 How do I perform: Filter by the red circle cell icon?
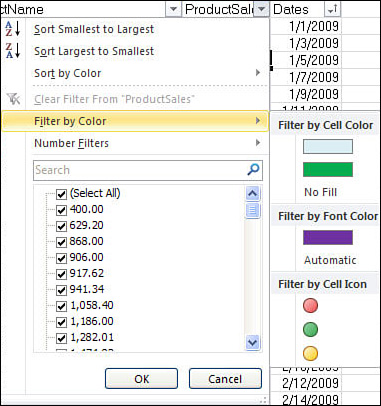pyautogui.click(x=310, y=305)
